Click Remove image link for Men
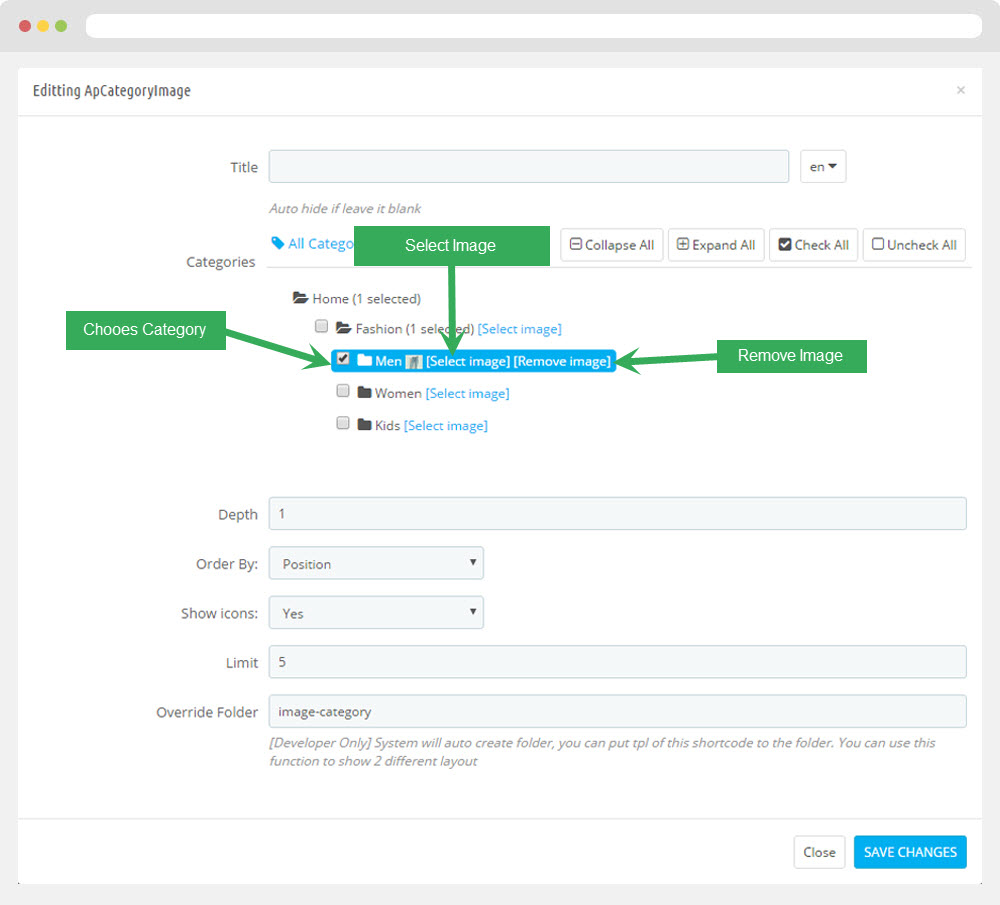The width and height of the screenshot is (1000, 905). [x=562, y=361]
